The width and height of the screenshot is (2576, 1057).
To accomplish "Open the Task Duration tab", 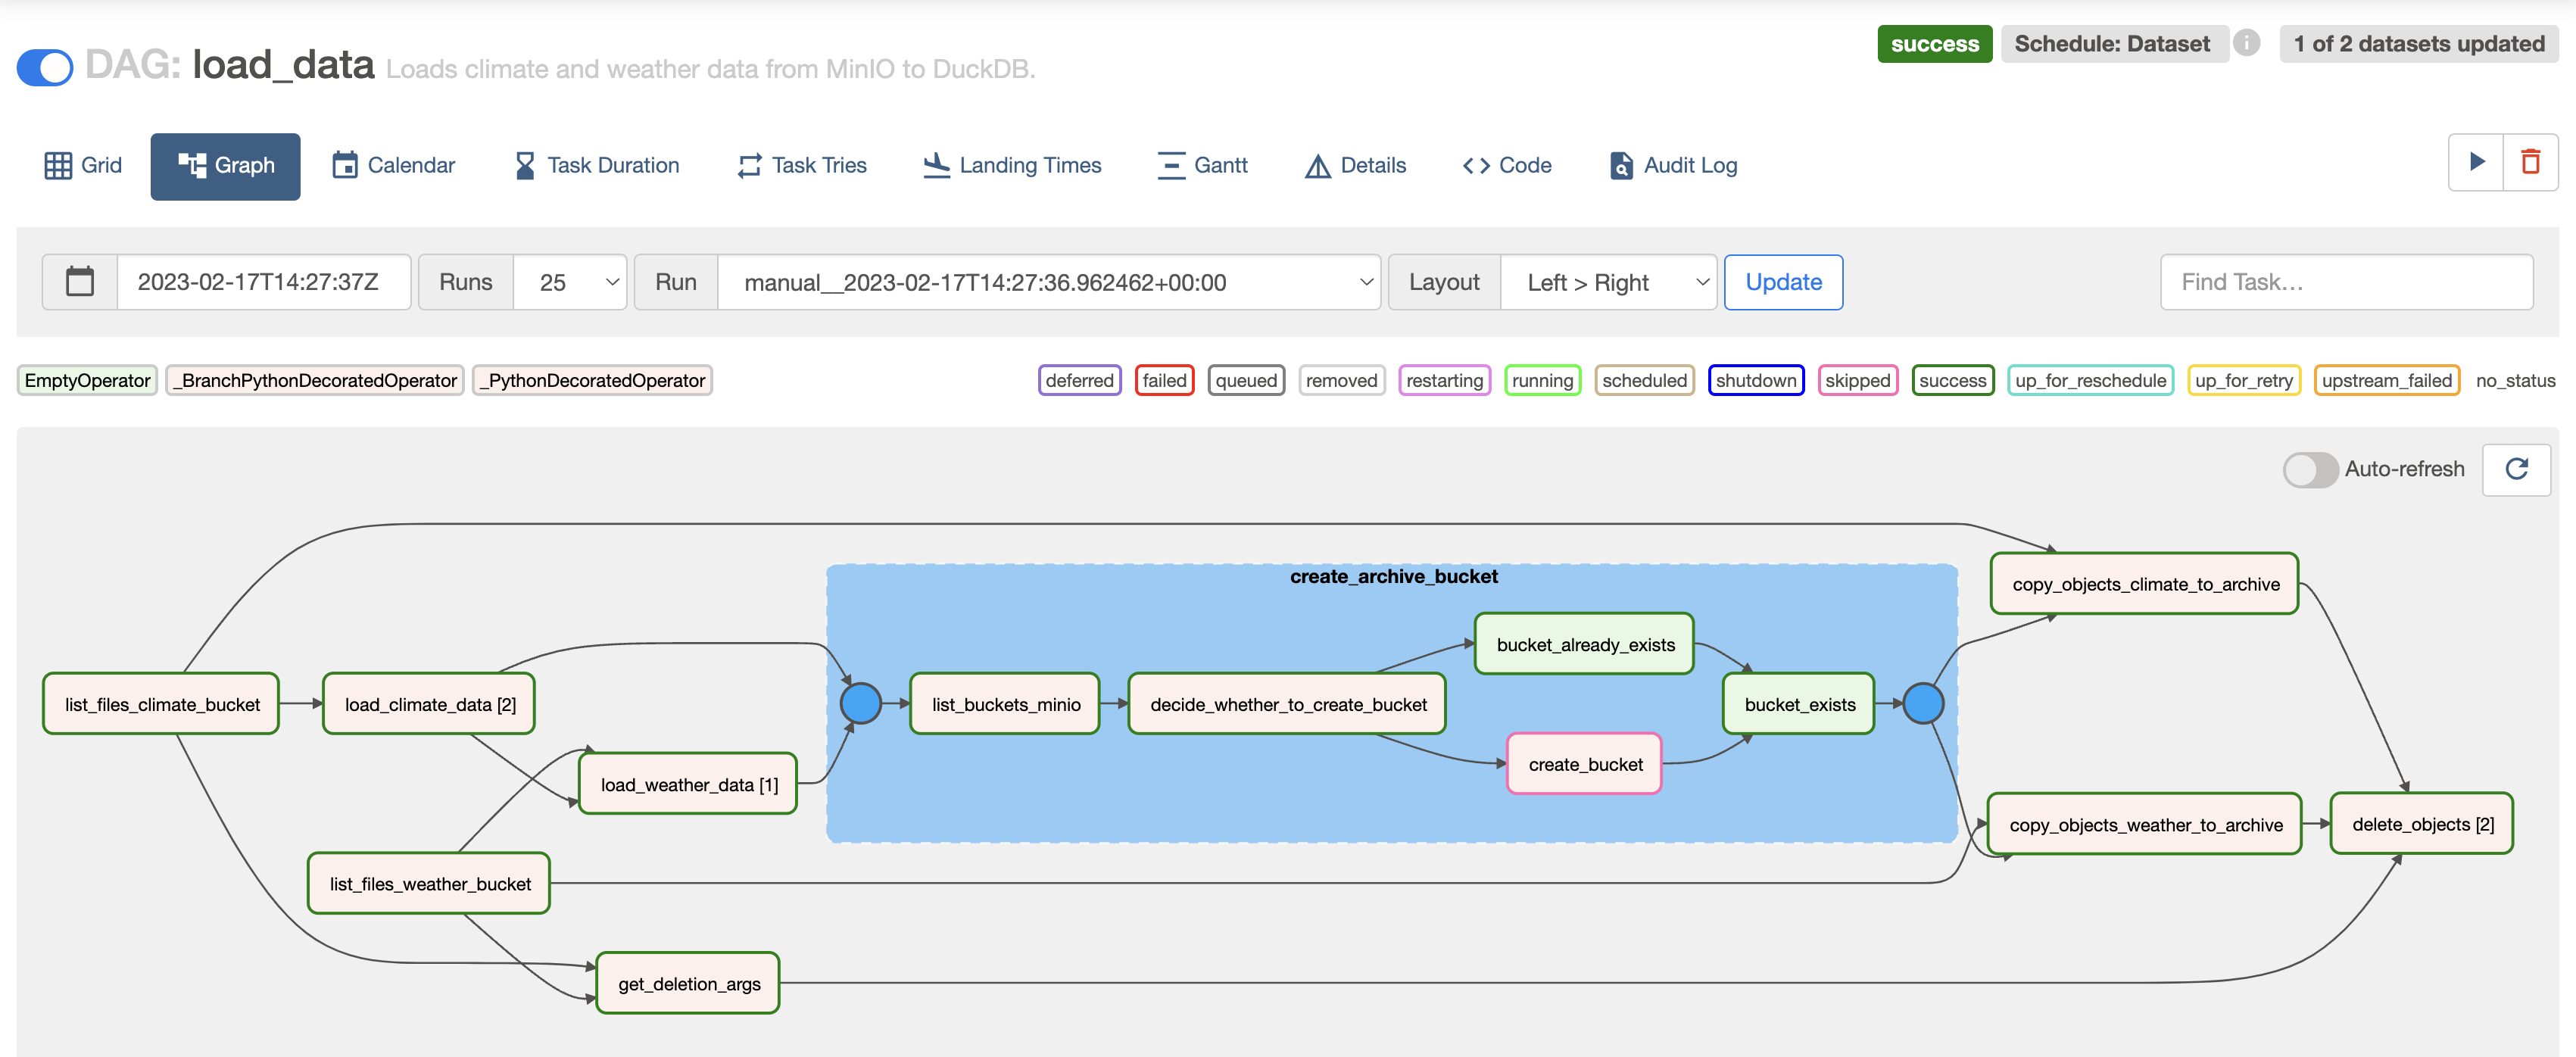I will 596,165.
